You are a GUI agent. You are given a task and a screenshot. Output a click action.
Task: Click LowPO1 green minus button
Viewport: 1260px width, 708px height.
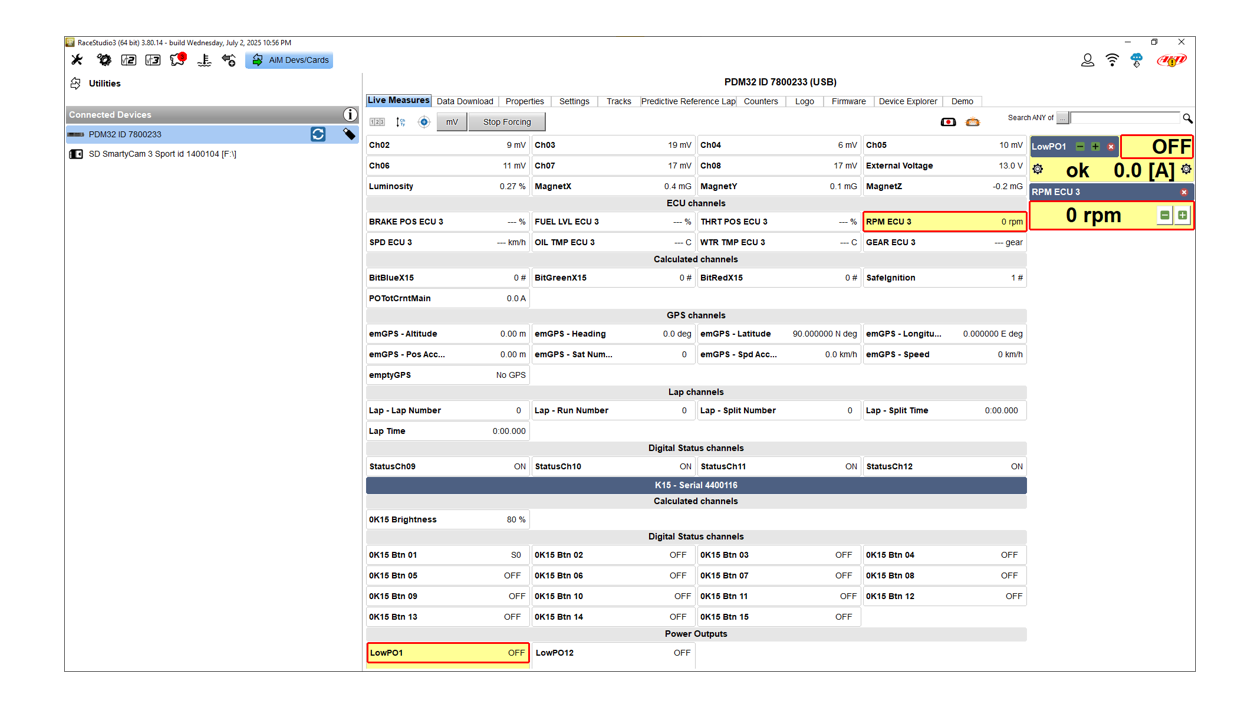point(1080,147)
